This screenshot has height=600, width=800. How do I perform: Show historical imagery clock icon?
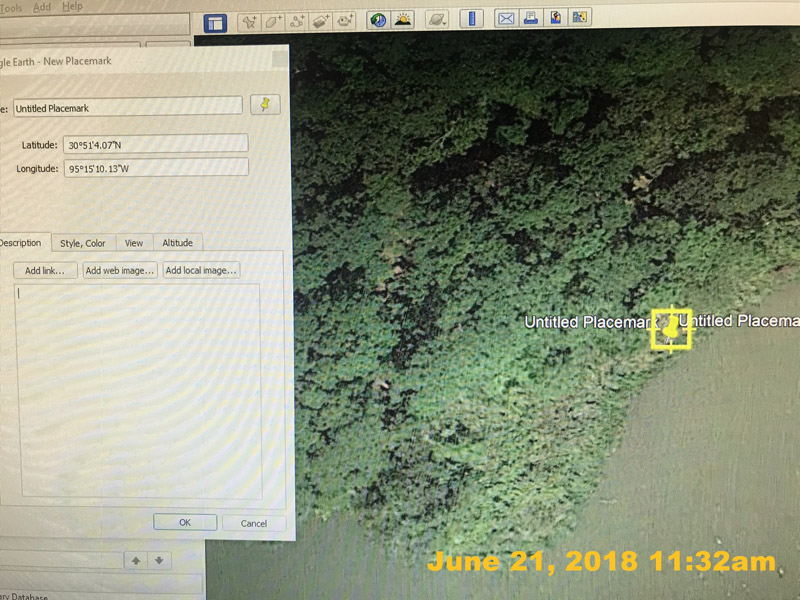click(379, 19)
